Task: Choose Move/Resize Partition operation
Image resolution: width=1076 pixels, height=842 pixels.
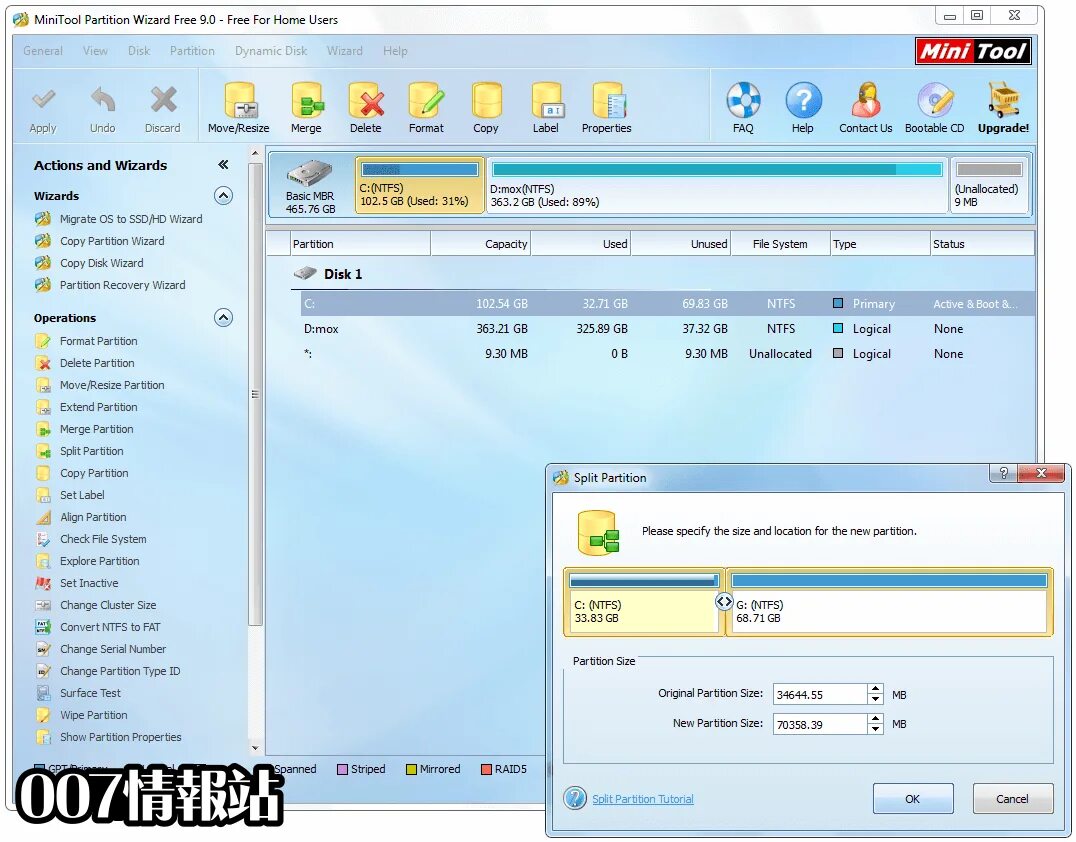Action: click(112, 385)
